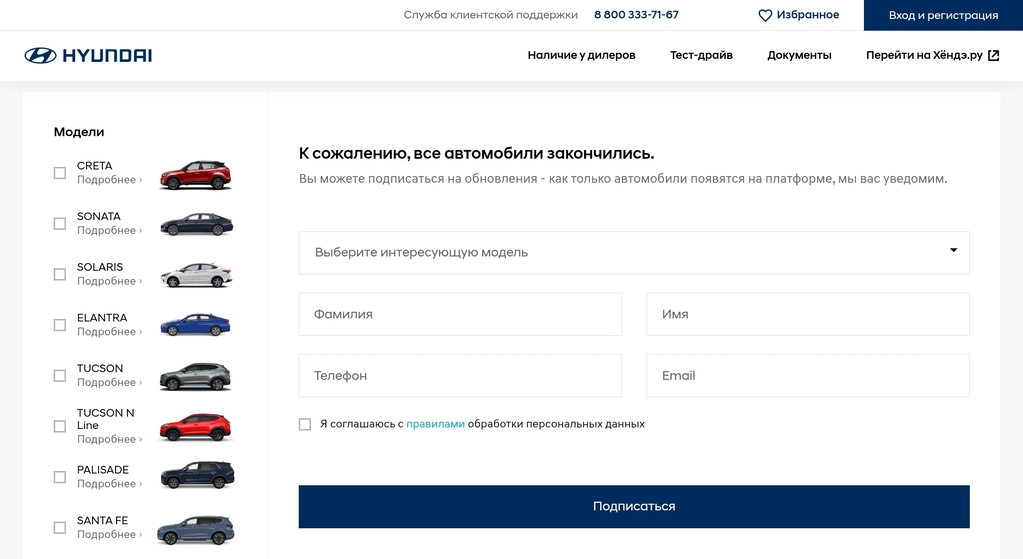Image resolution: width=1023 pixels, height=559 pixels.
Task: Focus the 'Телефон' input field
Action: 460,376
